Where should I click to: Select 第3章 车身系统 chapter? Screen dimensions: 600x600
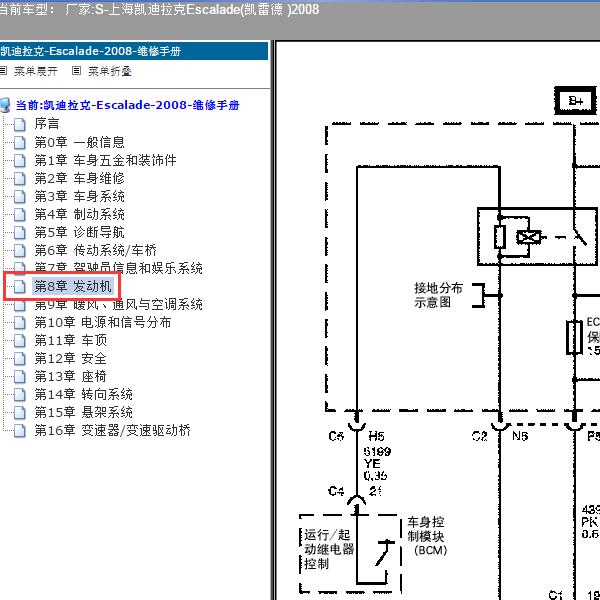[x=80, y=196]
